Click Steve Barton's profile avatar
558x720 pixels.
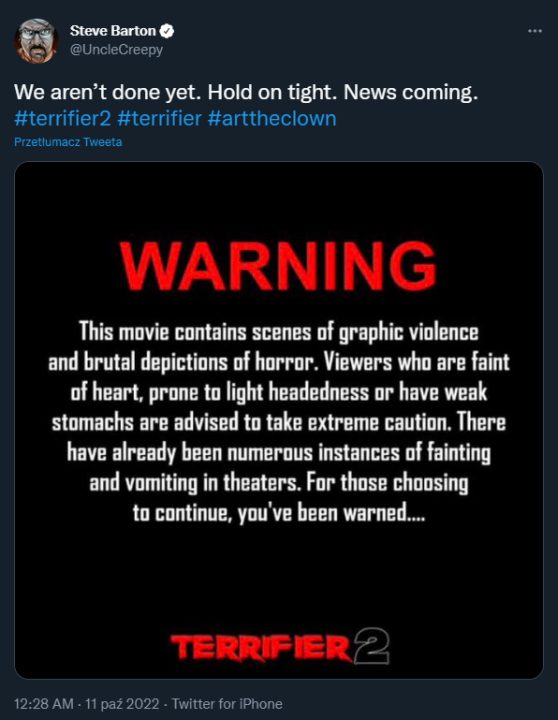[x=37, y=40]
